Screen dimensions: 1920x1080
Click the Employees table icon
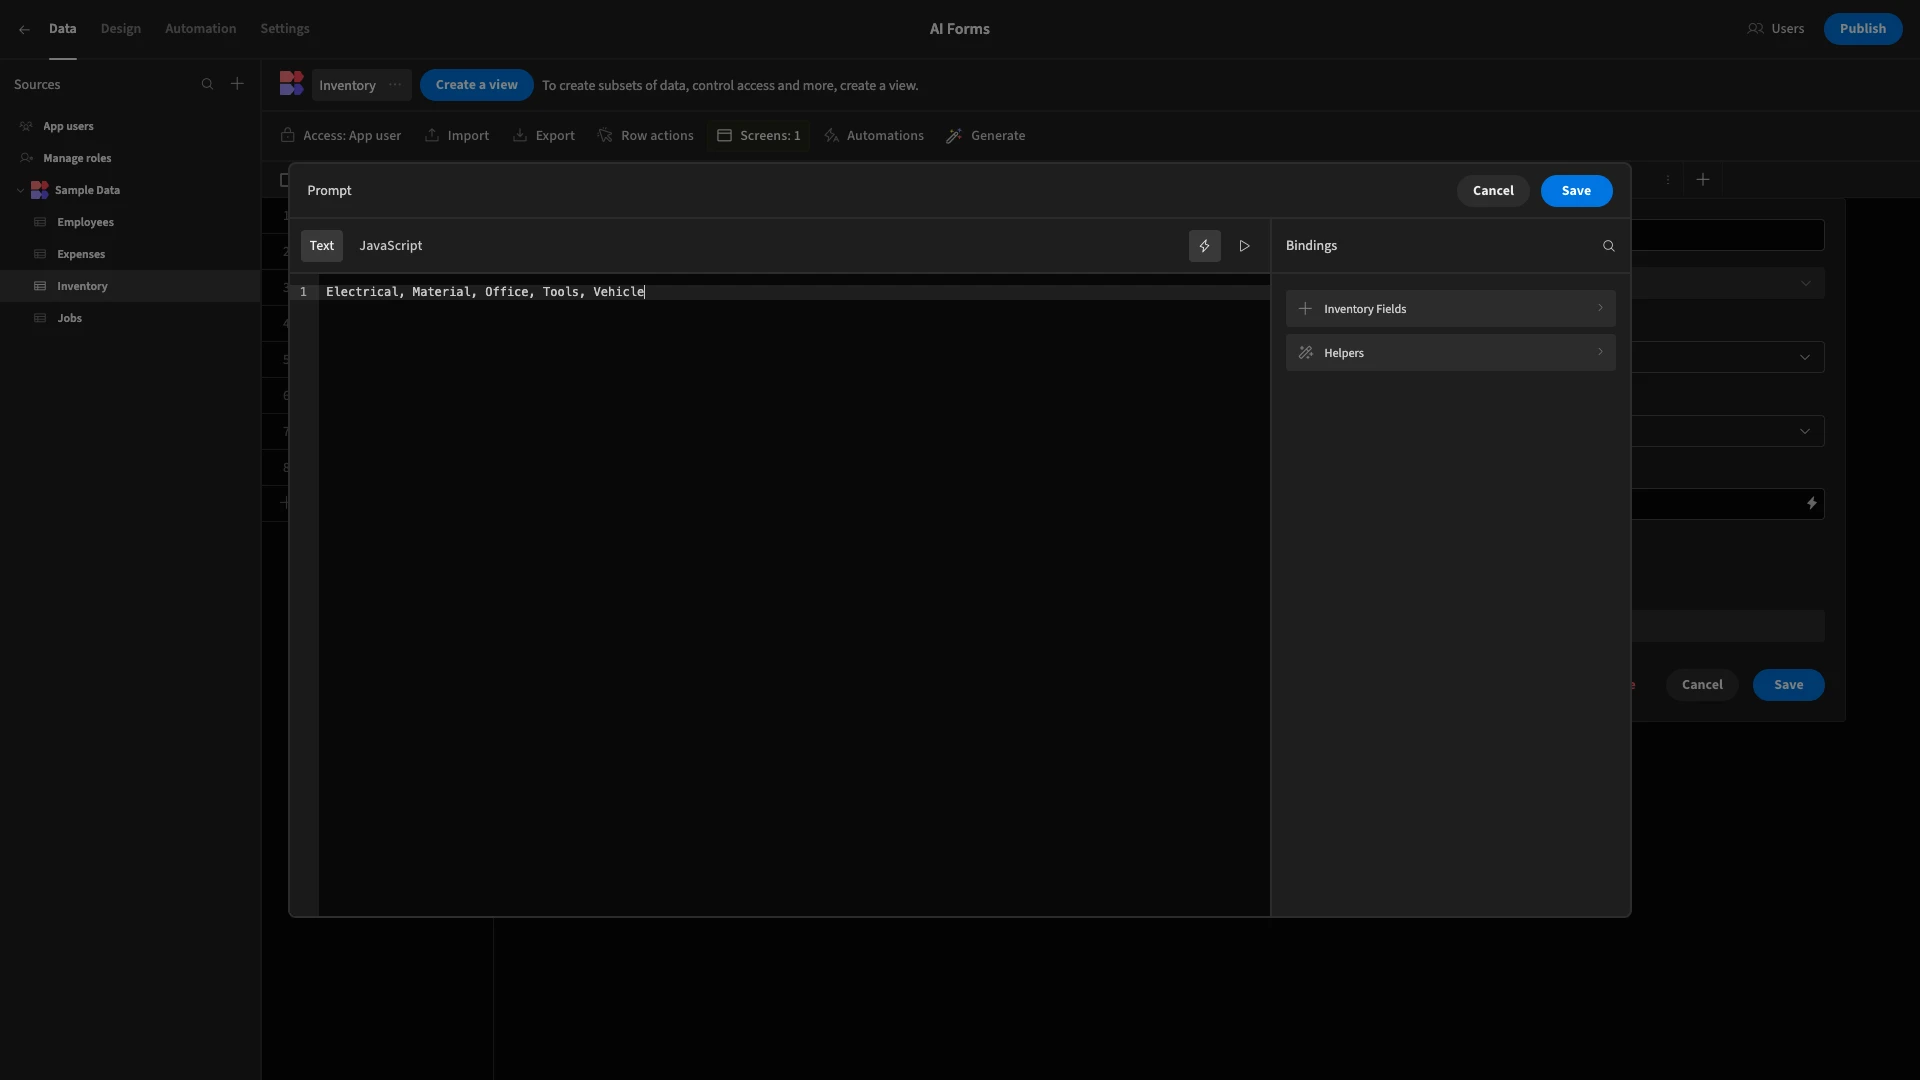40,222
